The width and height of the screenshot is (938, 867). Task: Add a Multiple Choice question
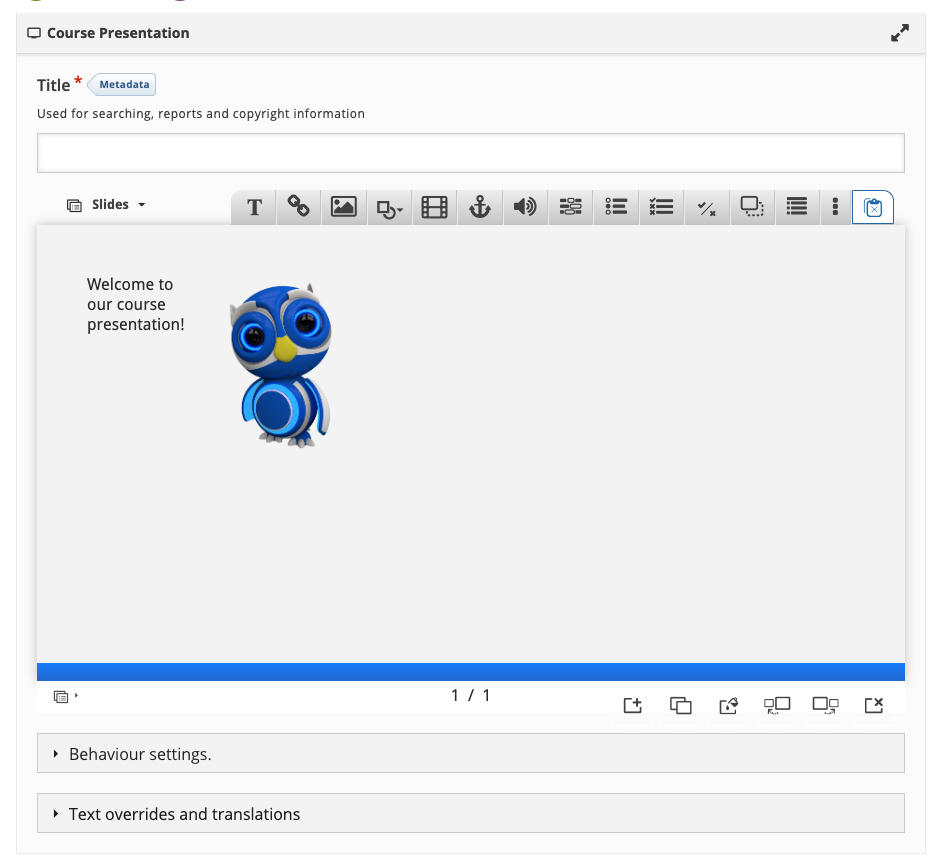(x=662, y=207)
